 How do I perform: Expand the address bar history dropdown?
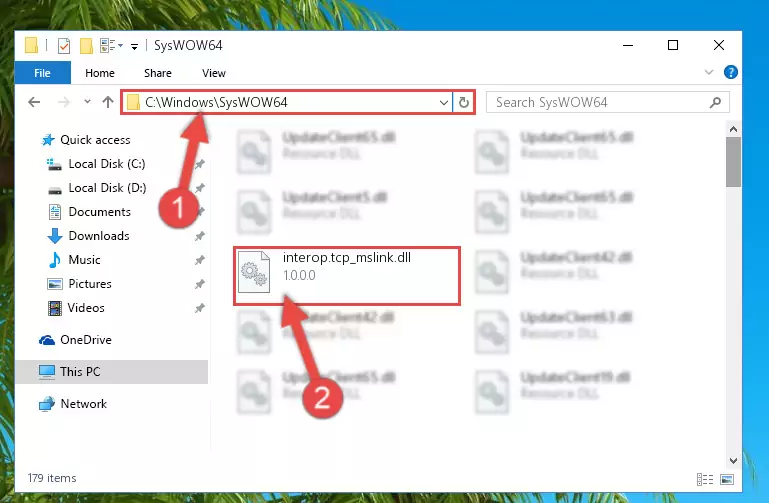(x=443, y=102)
